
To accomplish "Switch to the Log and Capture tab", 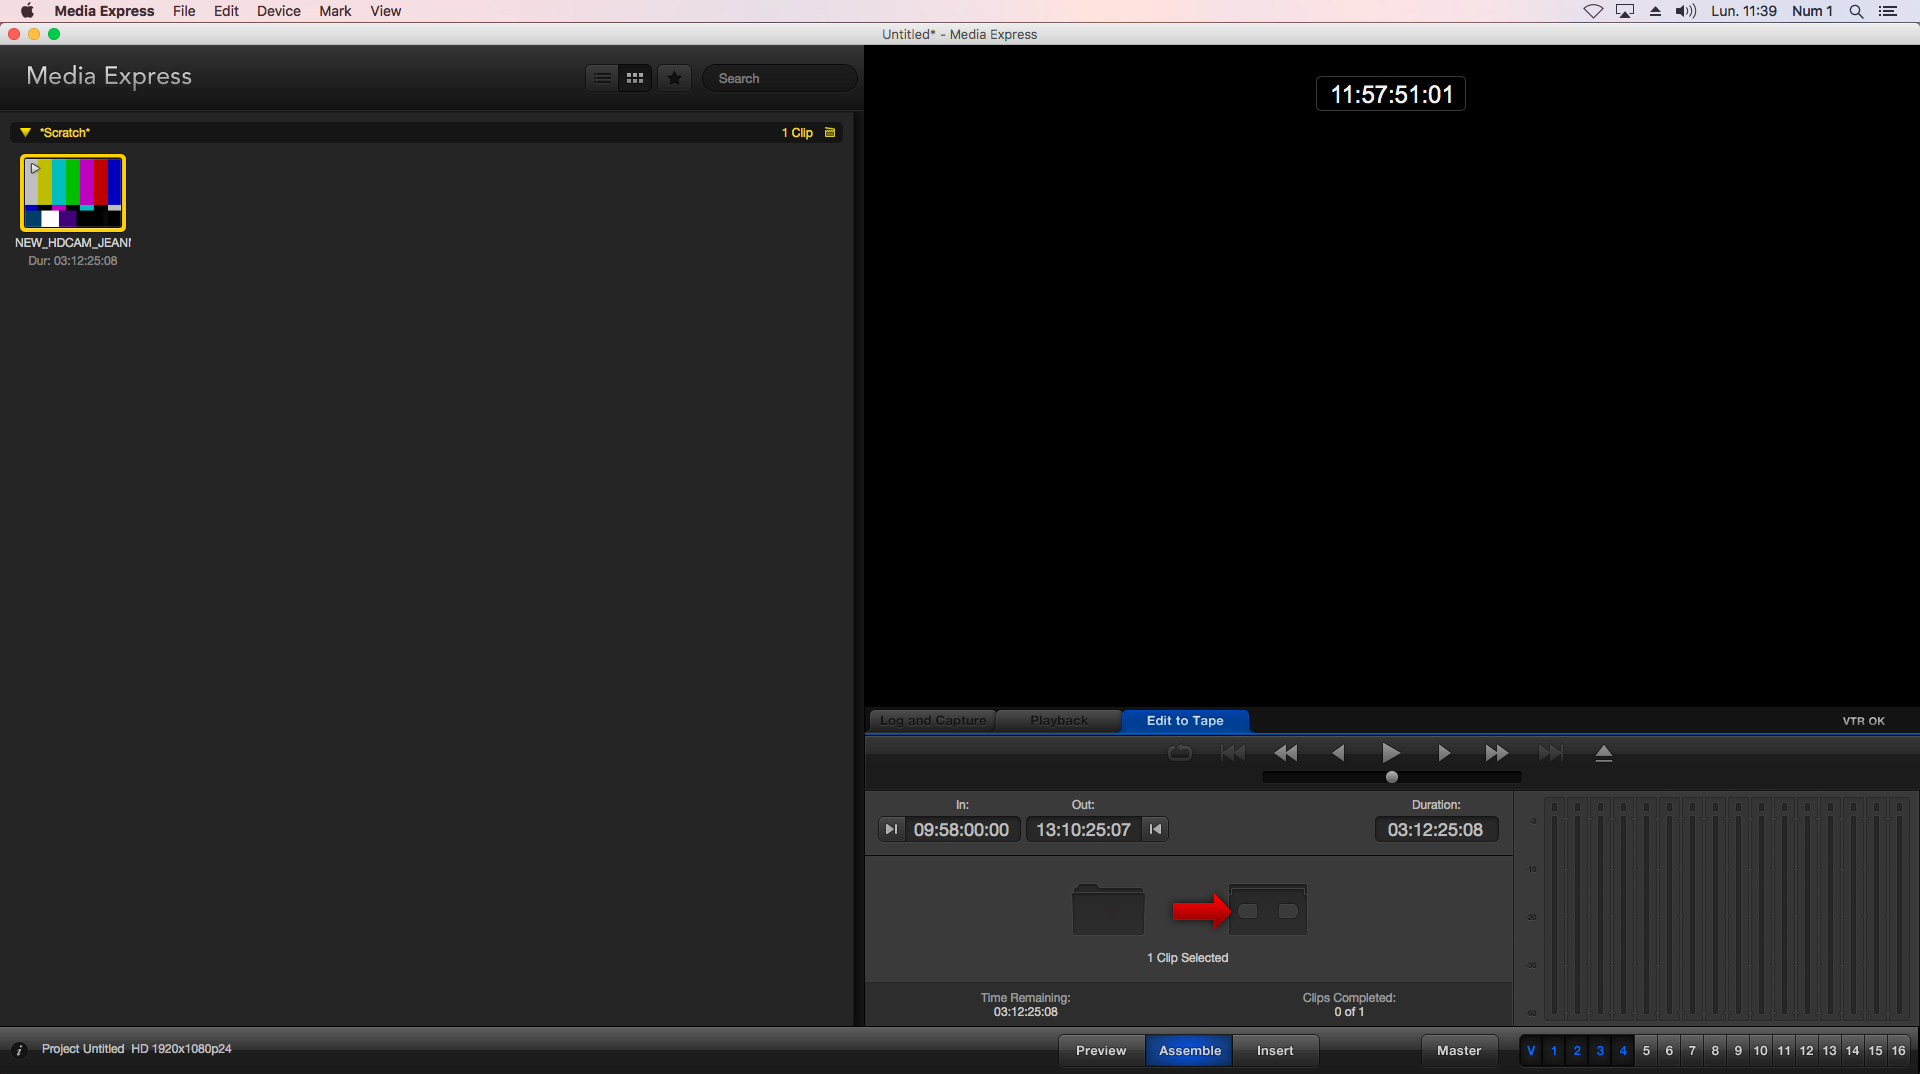I will [932, 720].
